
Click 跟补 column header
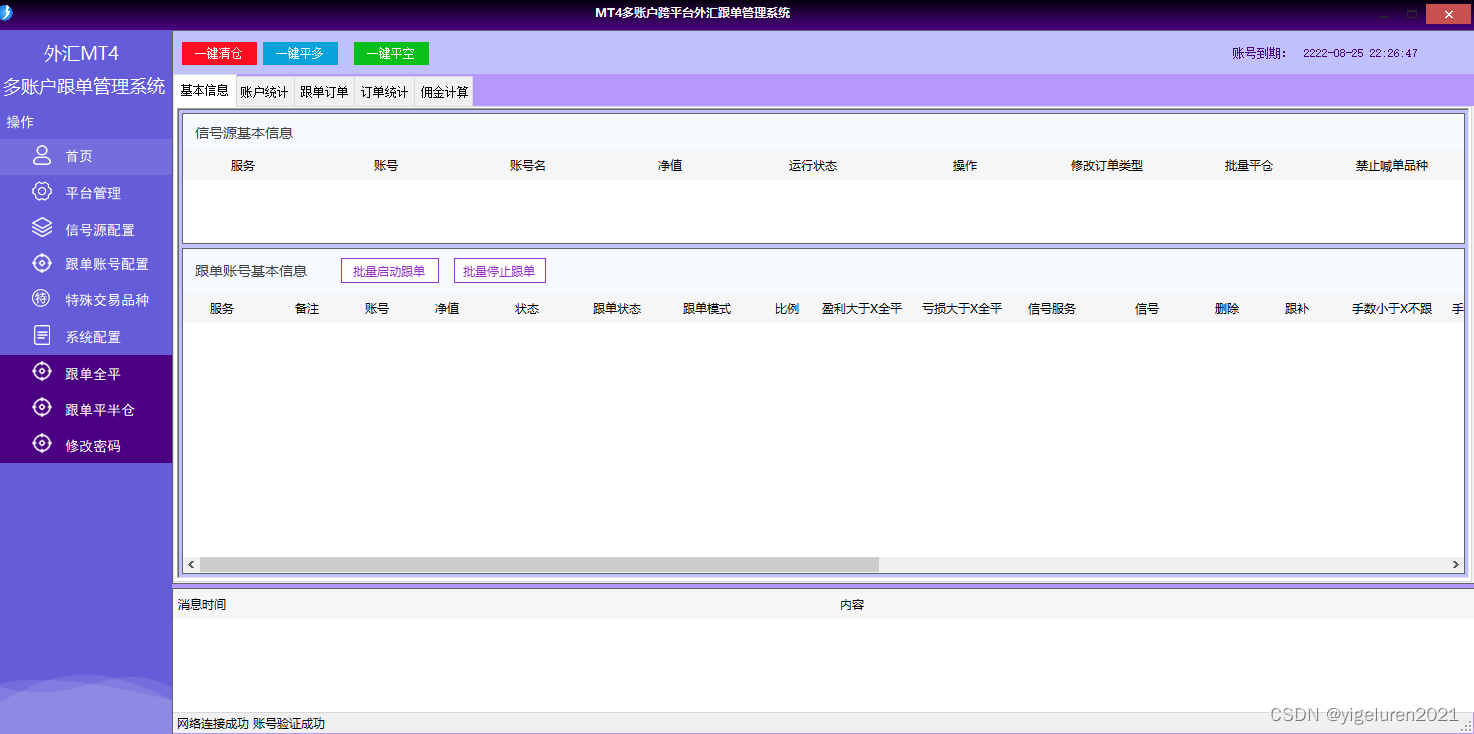click(1297, 309)
